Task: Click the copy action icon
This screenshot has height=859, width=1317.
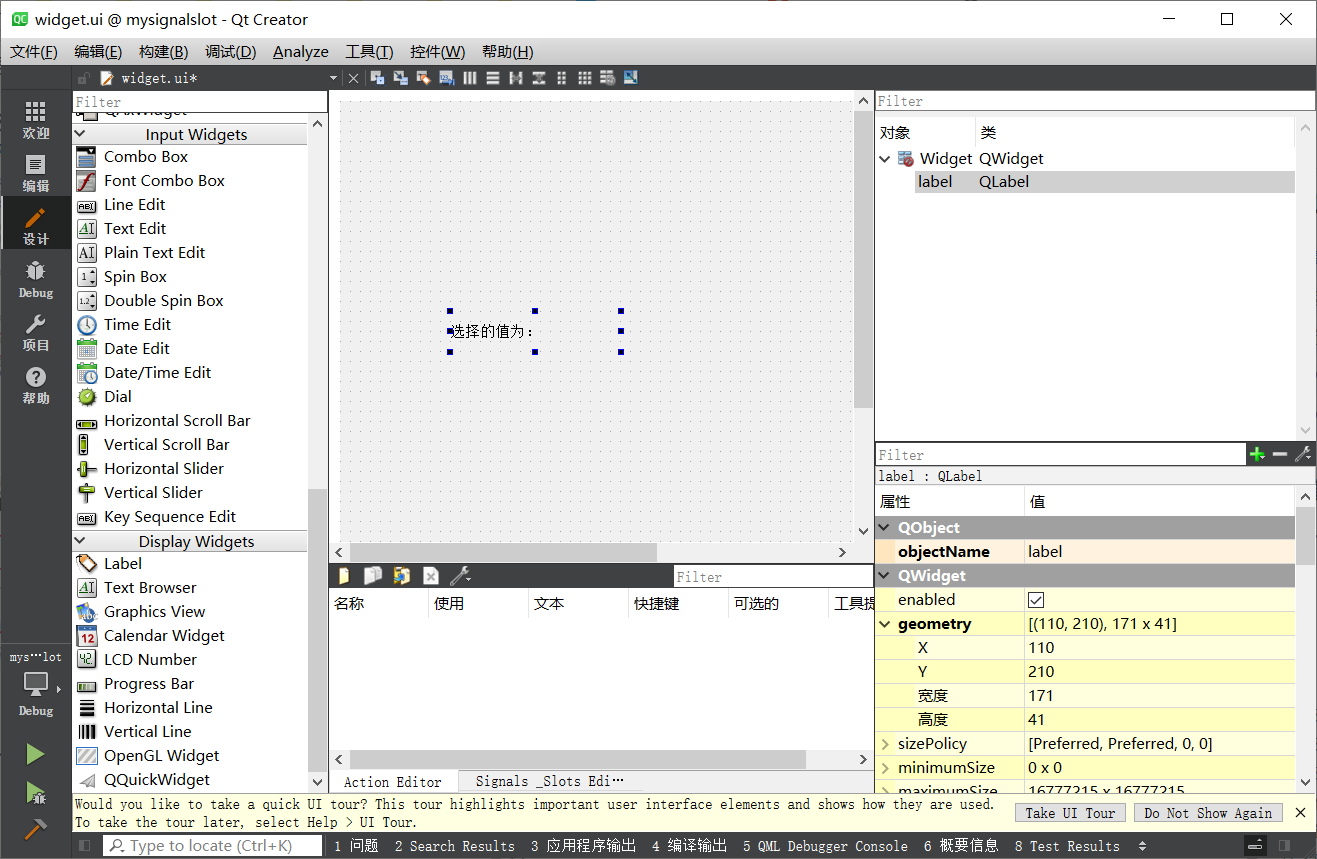Action: pos(373,576)
